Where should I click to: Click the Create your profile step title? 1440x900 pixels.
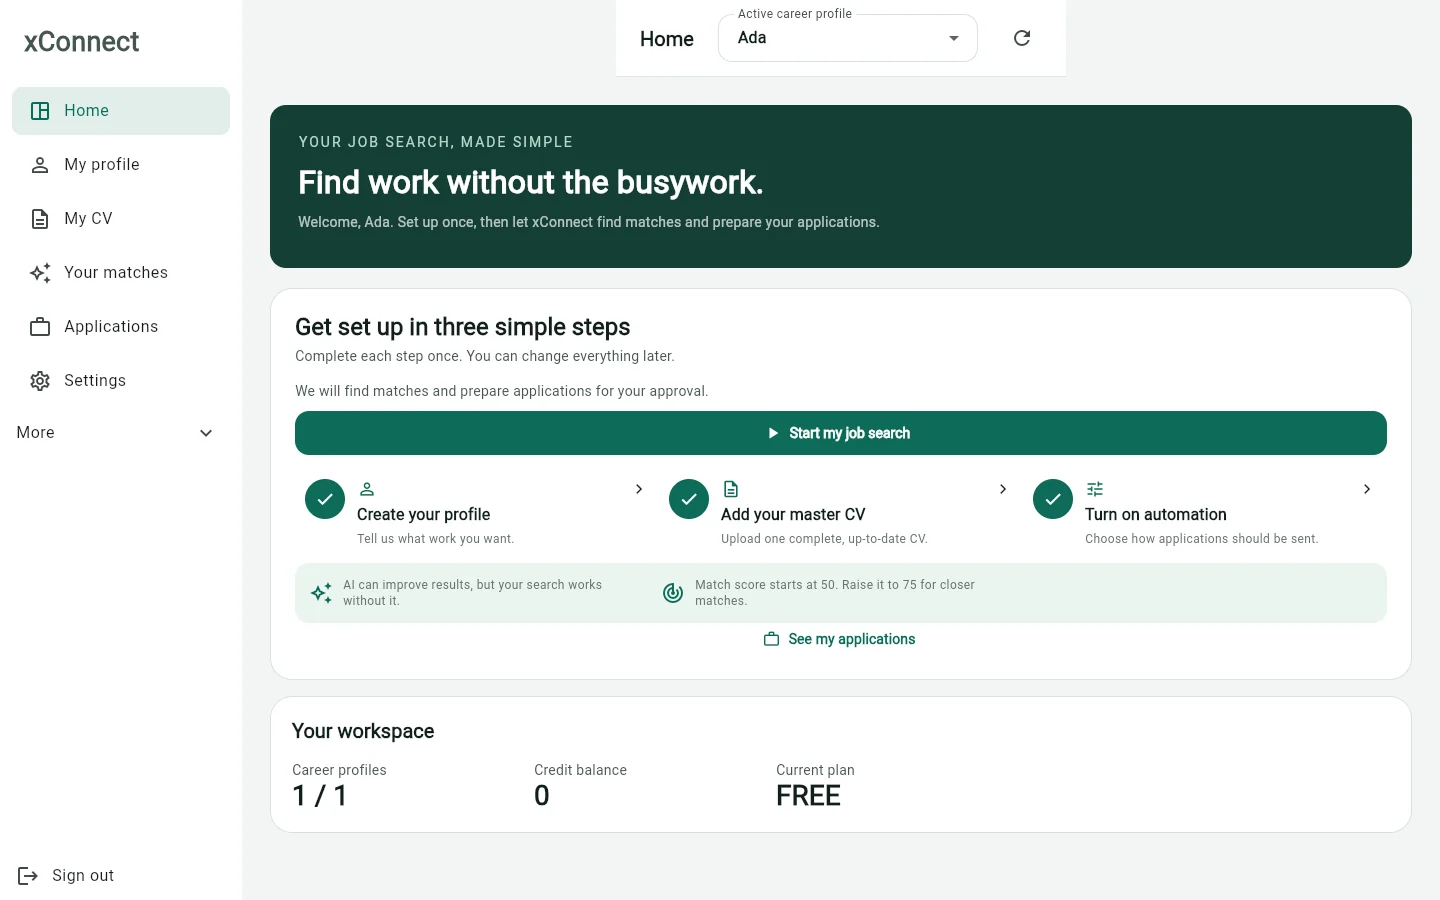pyautogui.click(x=423, y=514)
